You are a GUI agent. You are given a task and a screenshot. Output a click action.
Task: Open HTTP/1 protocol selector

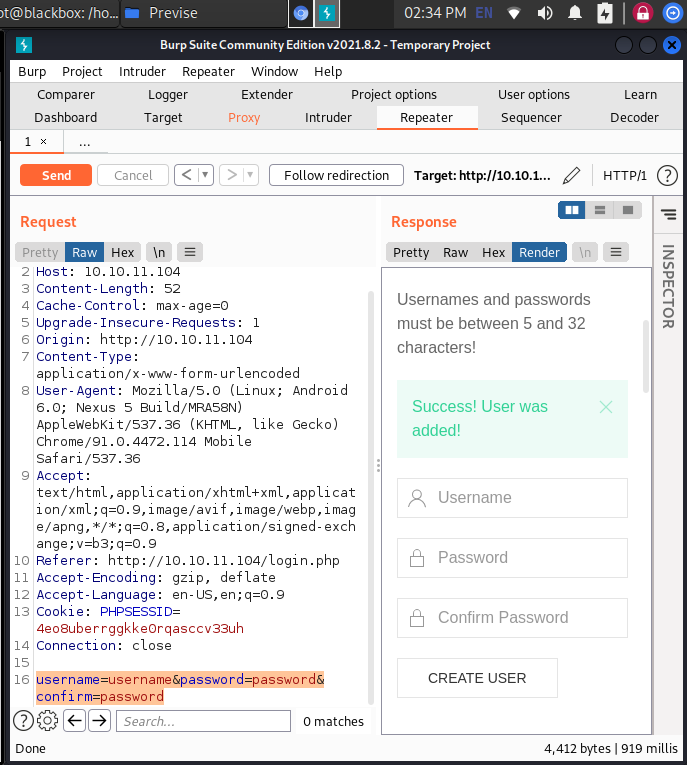pyautogui.click(x=625, y=176)
